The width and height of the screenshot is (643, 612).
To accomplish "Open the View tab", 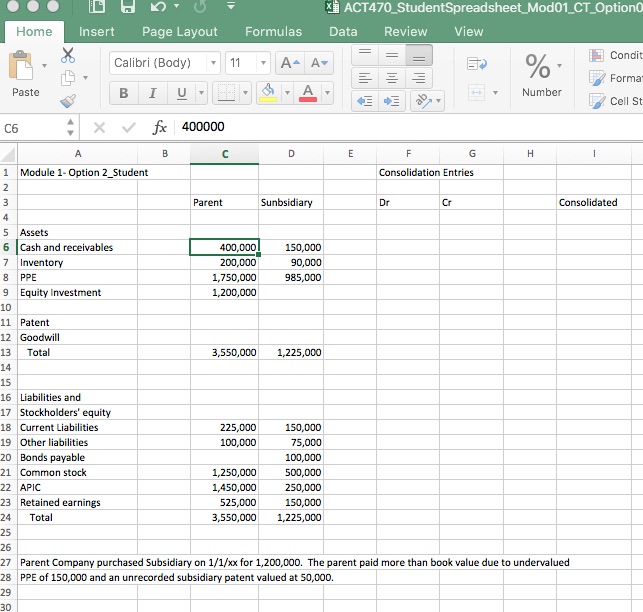I will [x=469, y=32].
